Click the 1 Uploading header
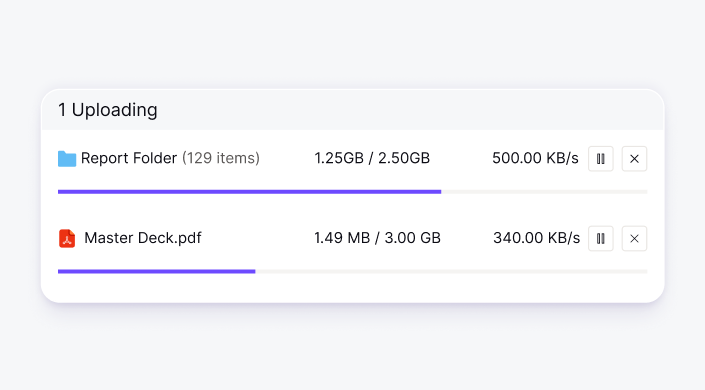705x390 pixels. (x=108, y=110)
